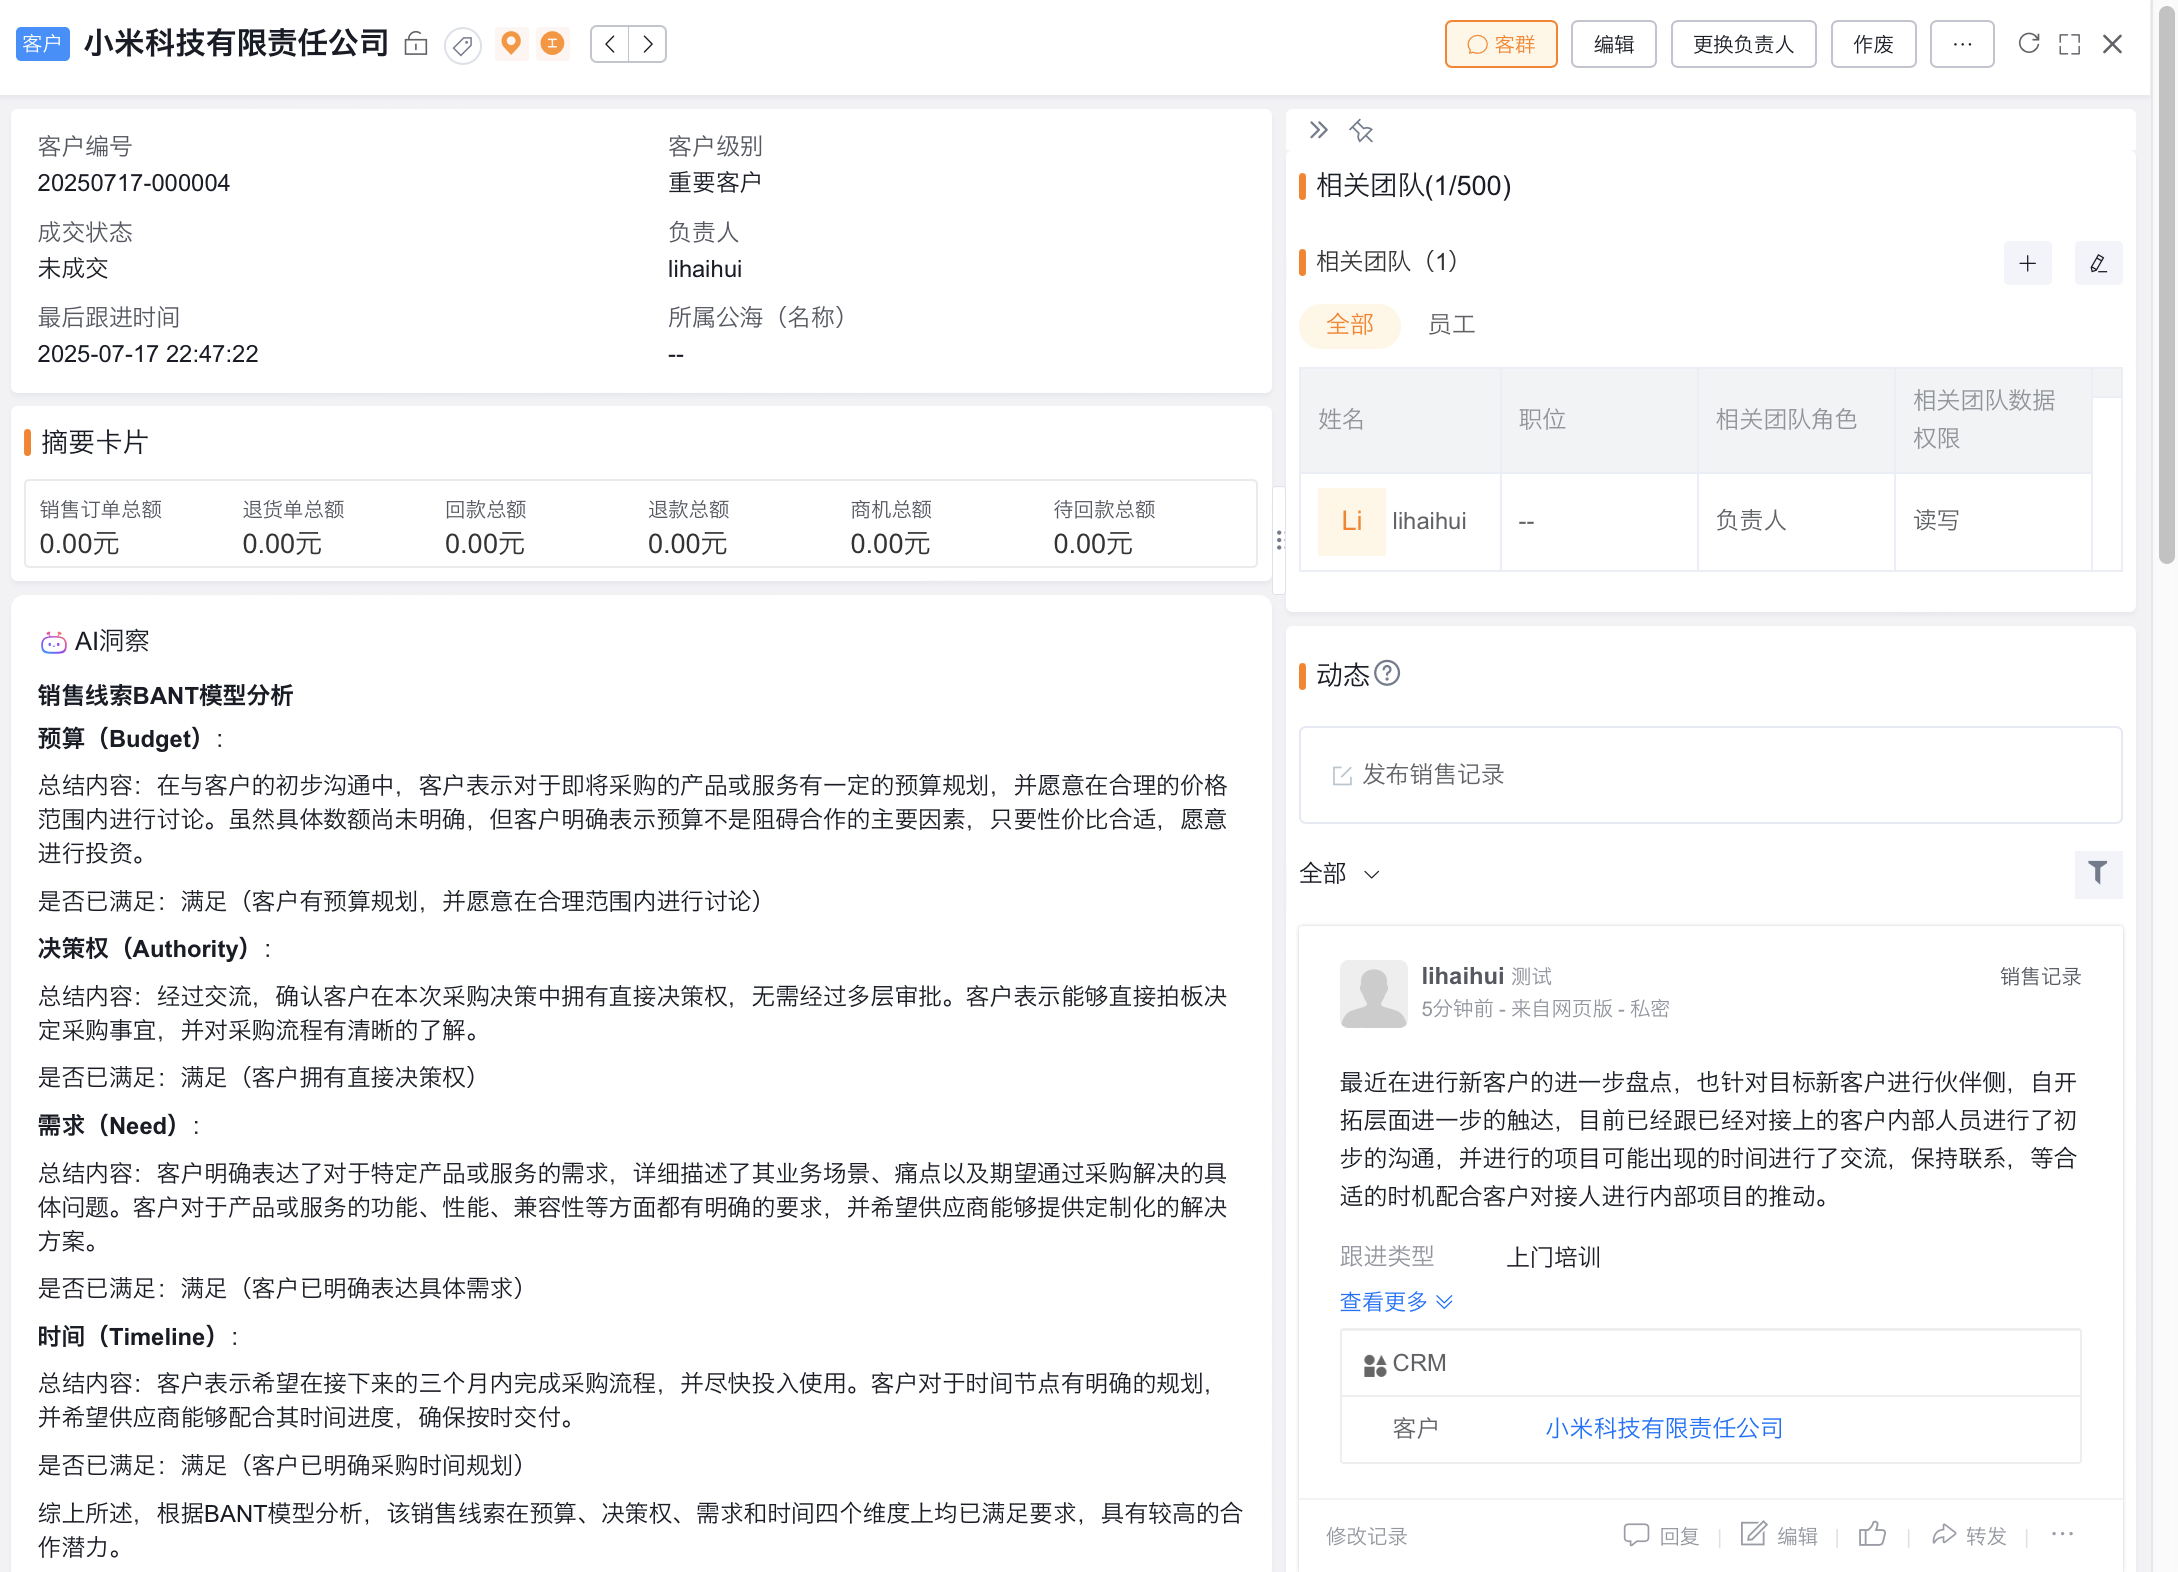Open the help icon next to 动态
The height and width of the screenshot is (1572, 2178).
coord(1387,674)
